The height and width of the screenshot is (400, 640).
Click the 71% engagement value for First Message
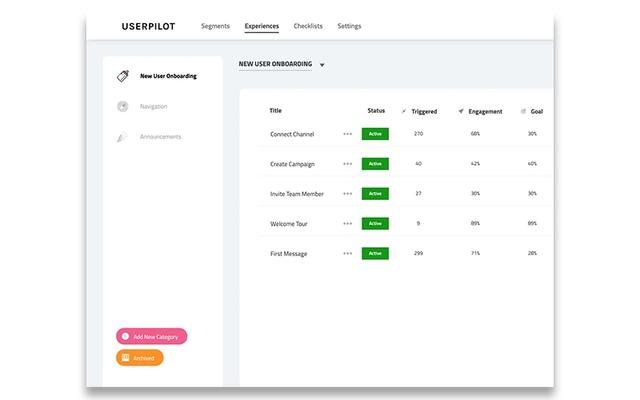click(475, 253)
